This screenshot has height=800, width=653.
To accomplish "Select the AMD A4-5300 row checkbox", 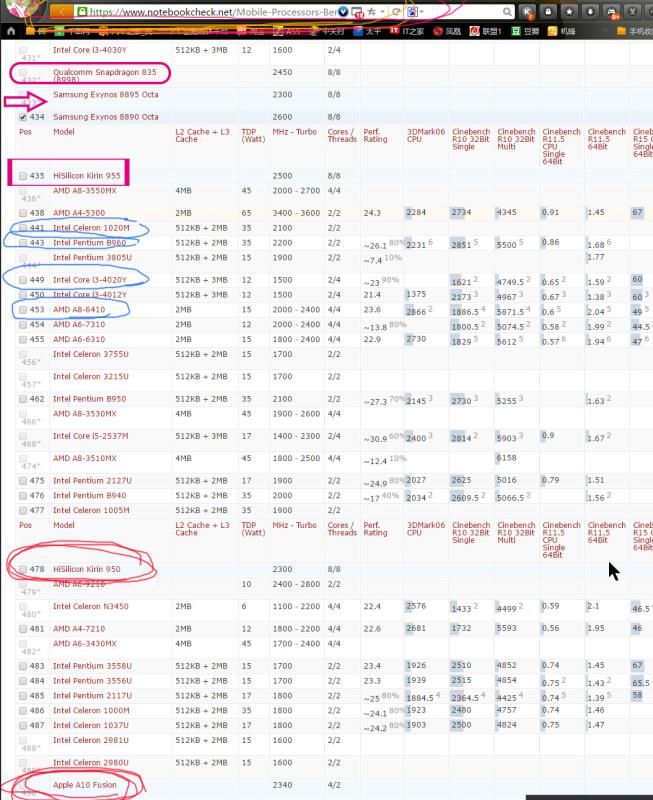I will 22,213.
